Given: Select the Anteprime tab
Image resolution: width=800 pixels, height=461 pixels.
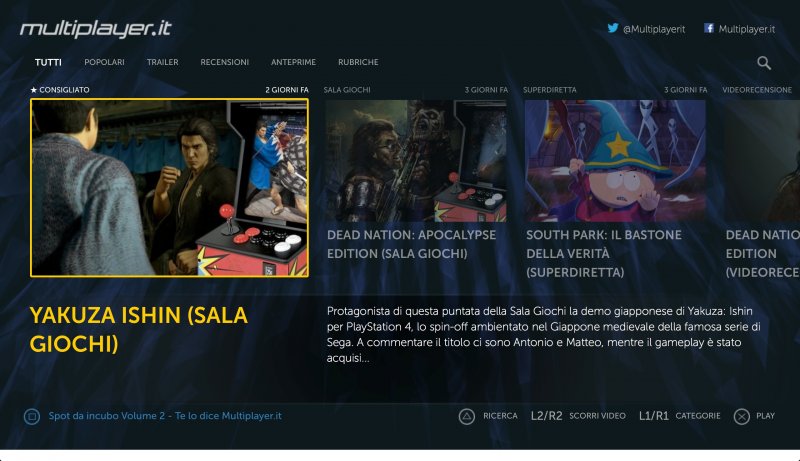Looking at the screenshot, I should pyautogui.click(x=294, y=62).
